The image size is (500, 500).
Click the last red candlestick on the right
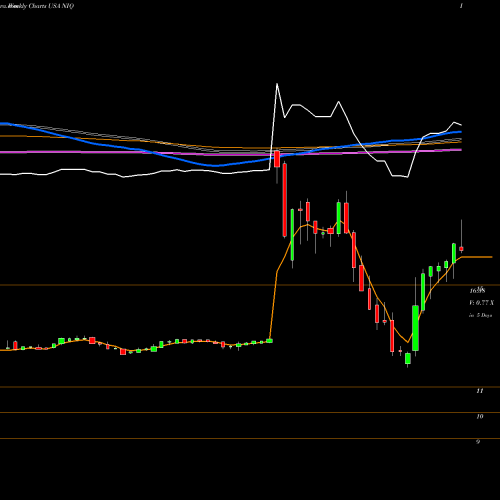click(x=461, y=249)
